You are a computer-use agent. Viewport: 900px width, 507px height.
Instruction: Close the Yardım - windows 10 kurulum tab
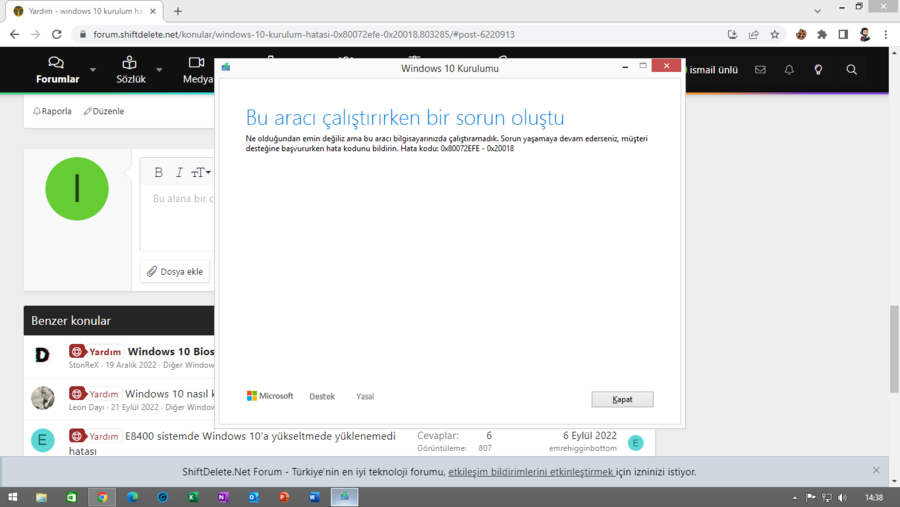pyautogui.click(x=153, y=11)
